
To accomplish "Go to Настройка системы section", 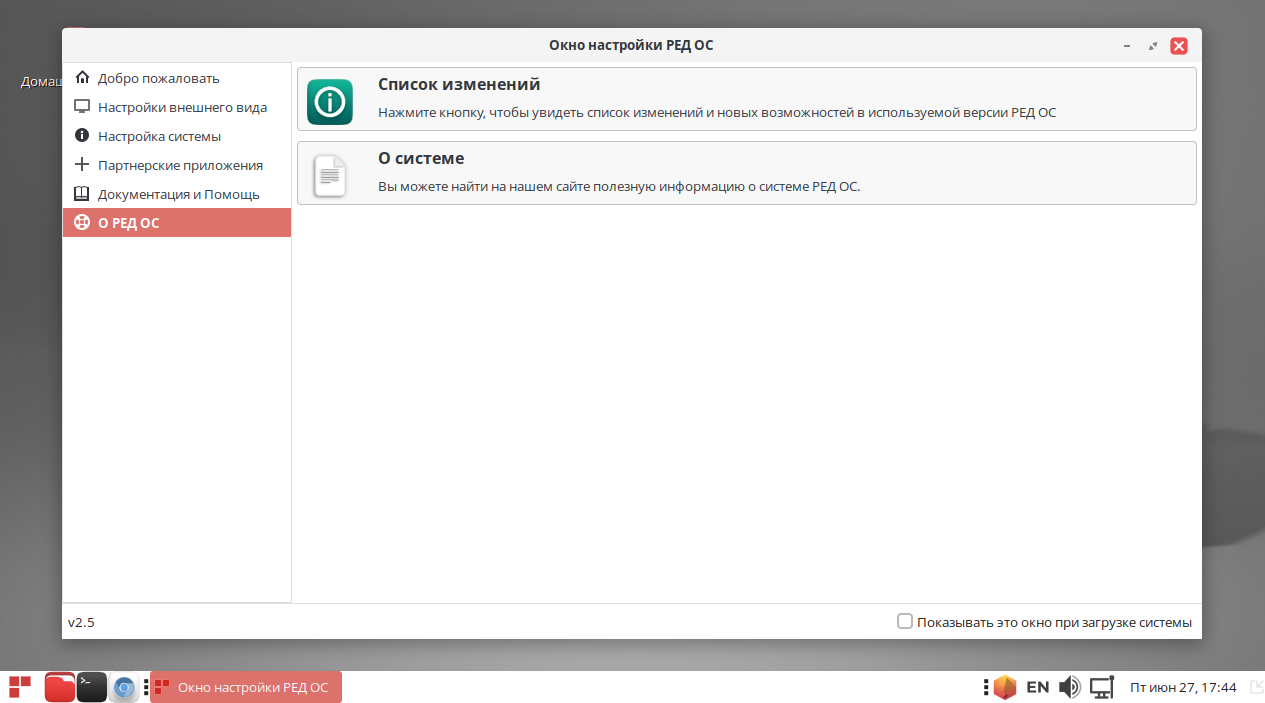I will tap(177, 136).
